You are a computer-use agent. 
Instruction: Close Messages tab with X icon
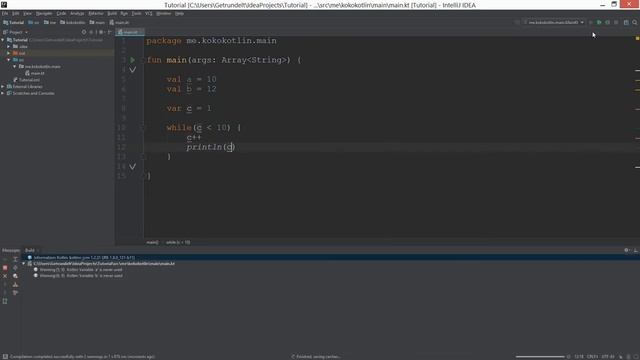point(5,276)
